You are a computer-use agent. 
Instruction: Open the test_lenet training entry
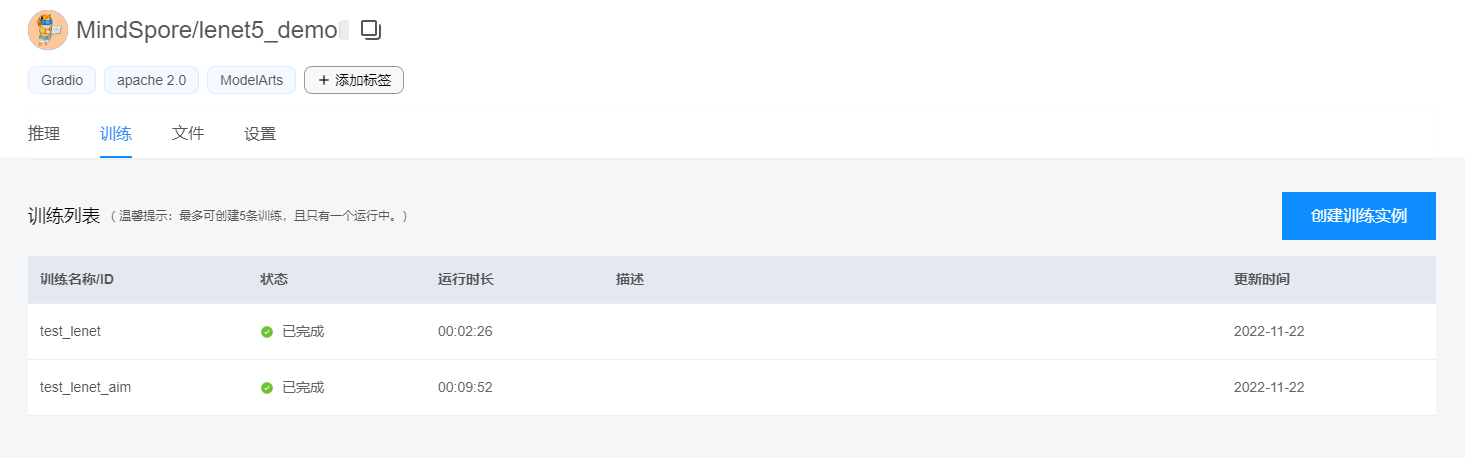tap(70, 332)
